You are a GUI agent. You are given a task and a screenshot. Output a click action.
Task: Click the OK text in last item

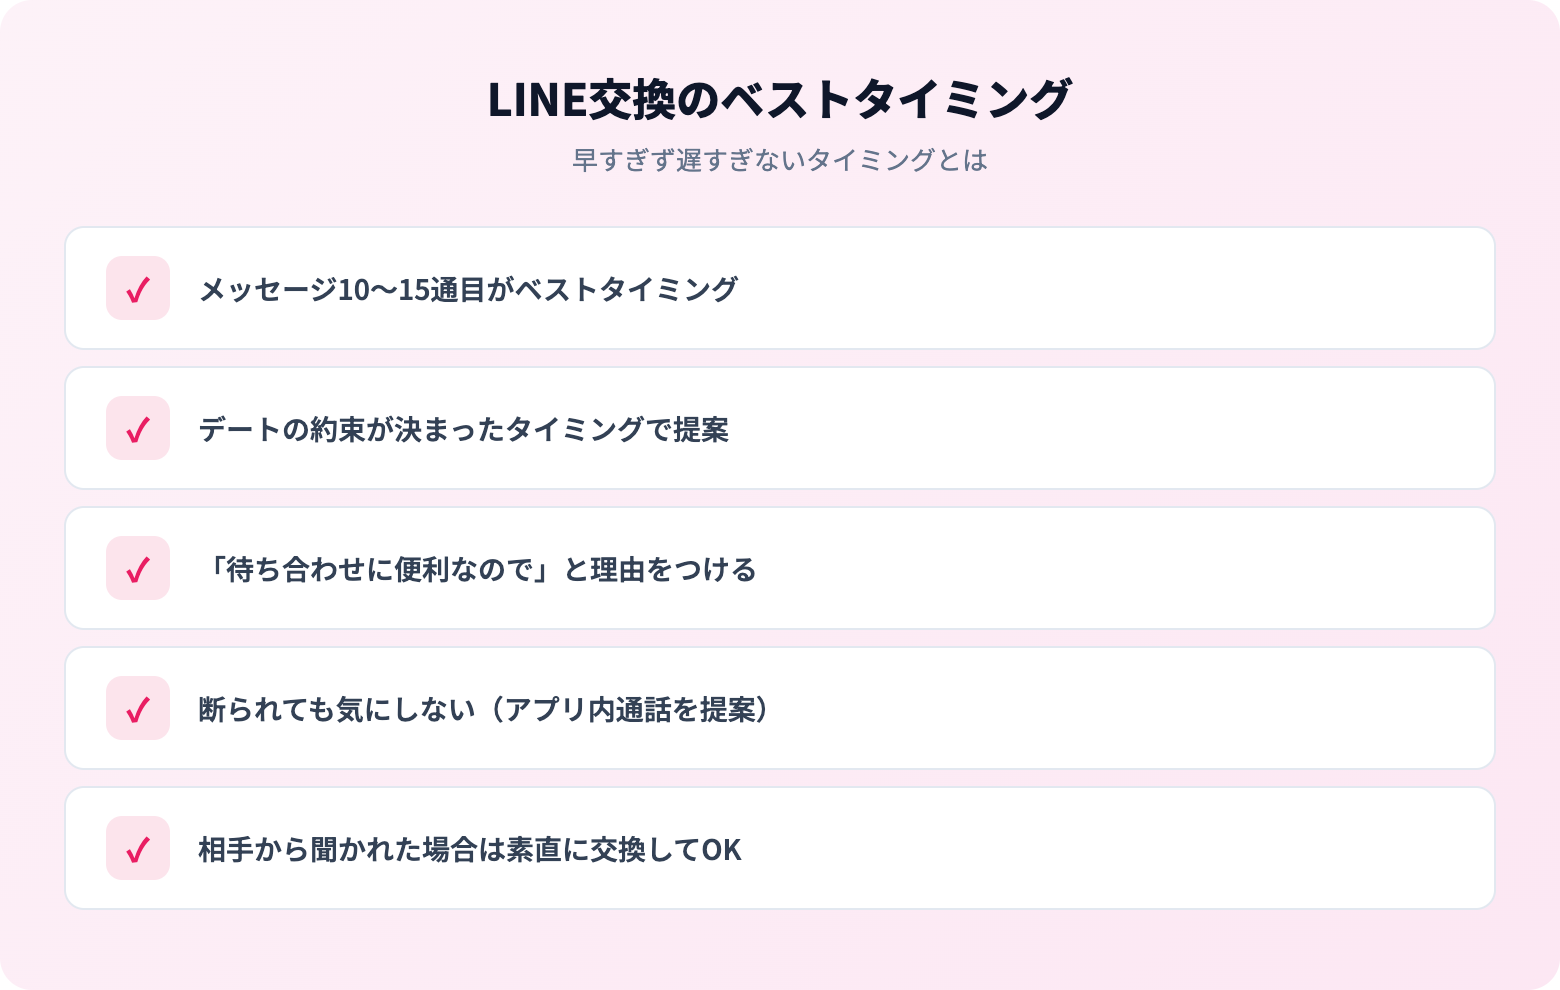click(722, 849)
